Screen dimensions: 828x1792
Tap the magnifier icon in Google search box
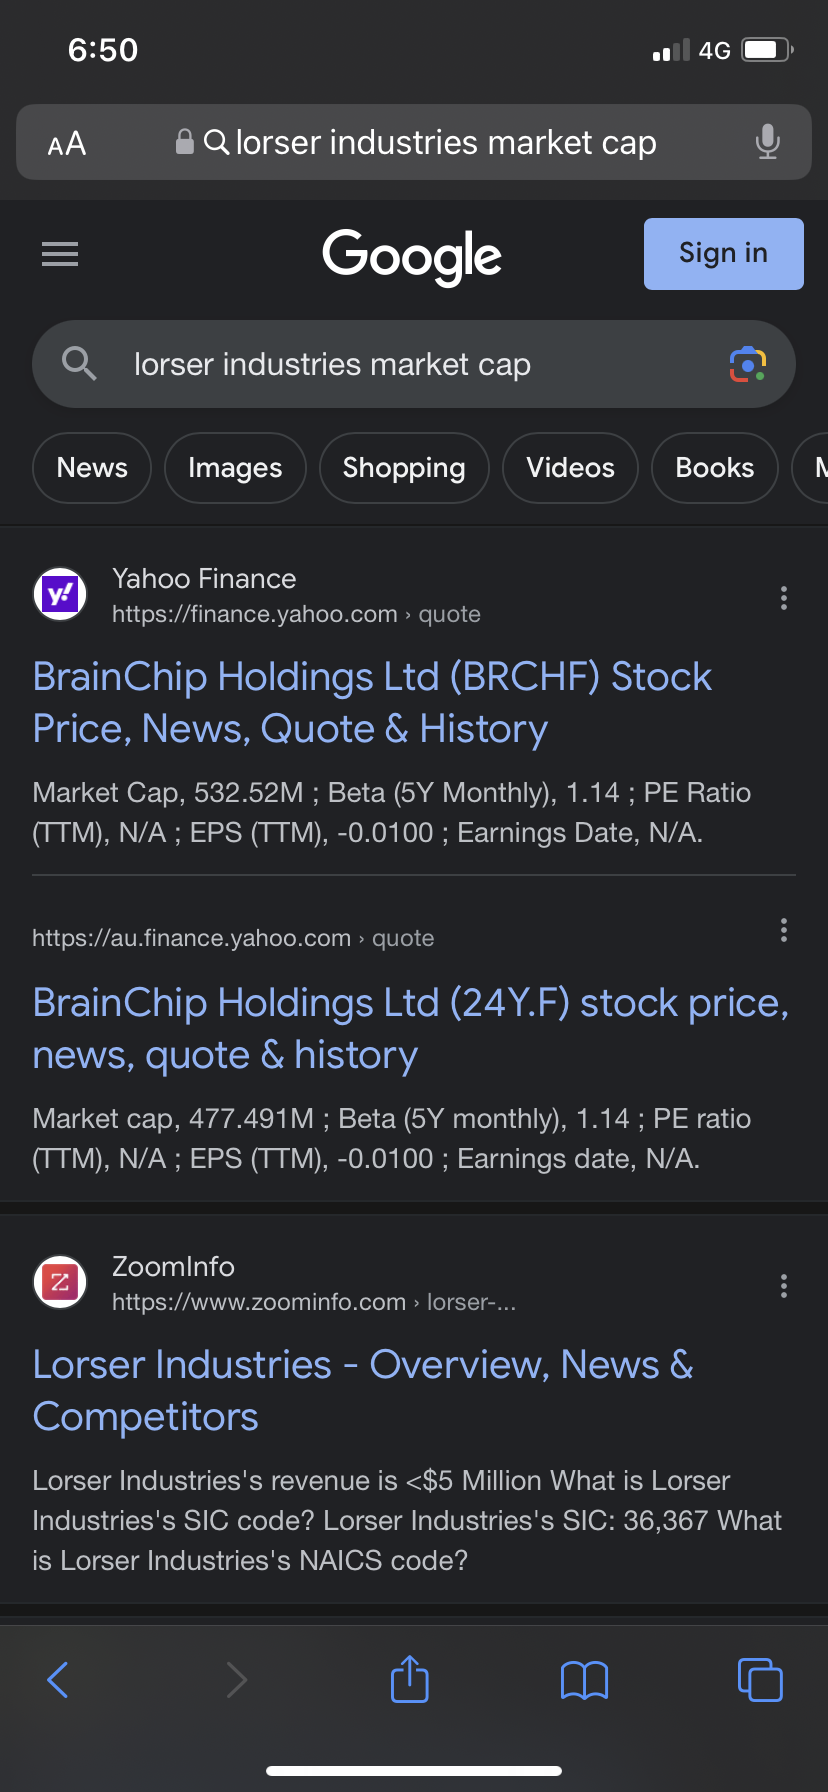pyautogui.click(x=79, y=364)
